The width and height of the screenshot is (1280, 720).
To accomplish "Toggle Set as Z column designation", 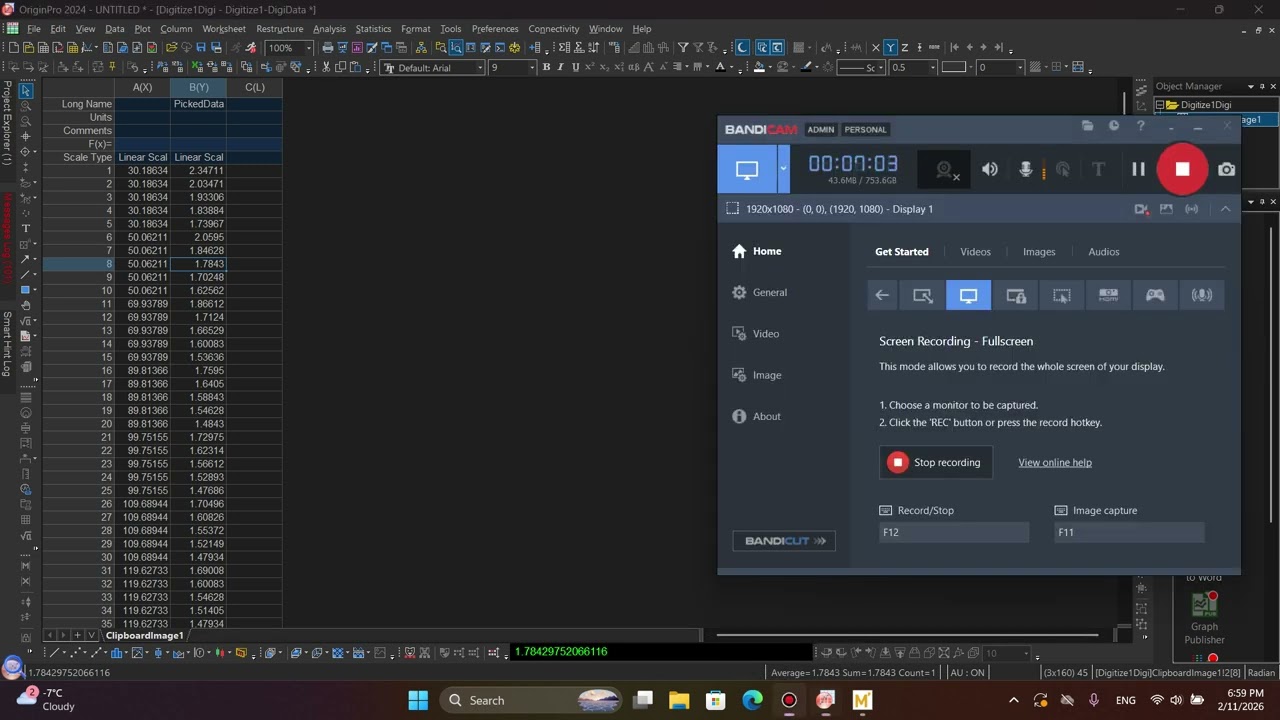I will [x=905, y=48].
